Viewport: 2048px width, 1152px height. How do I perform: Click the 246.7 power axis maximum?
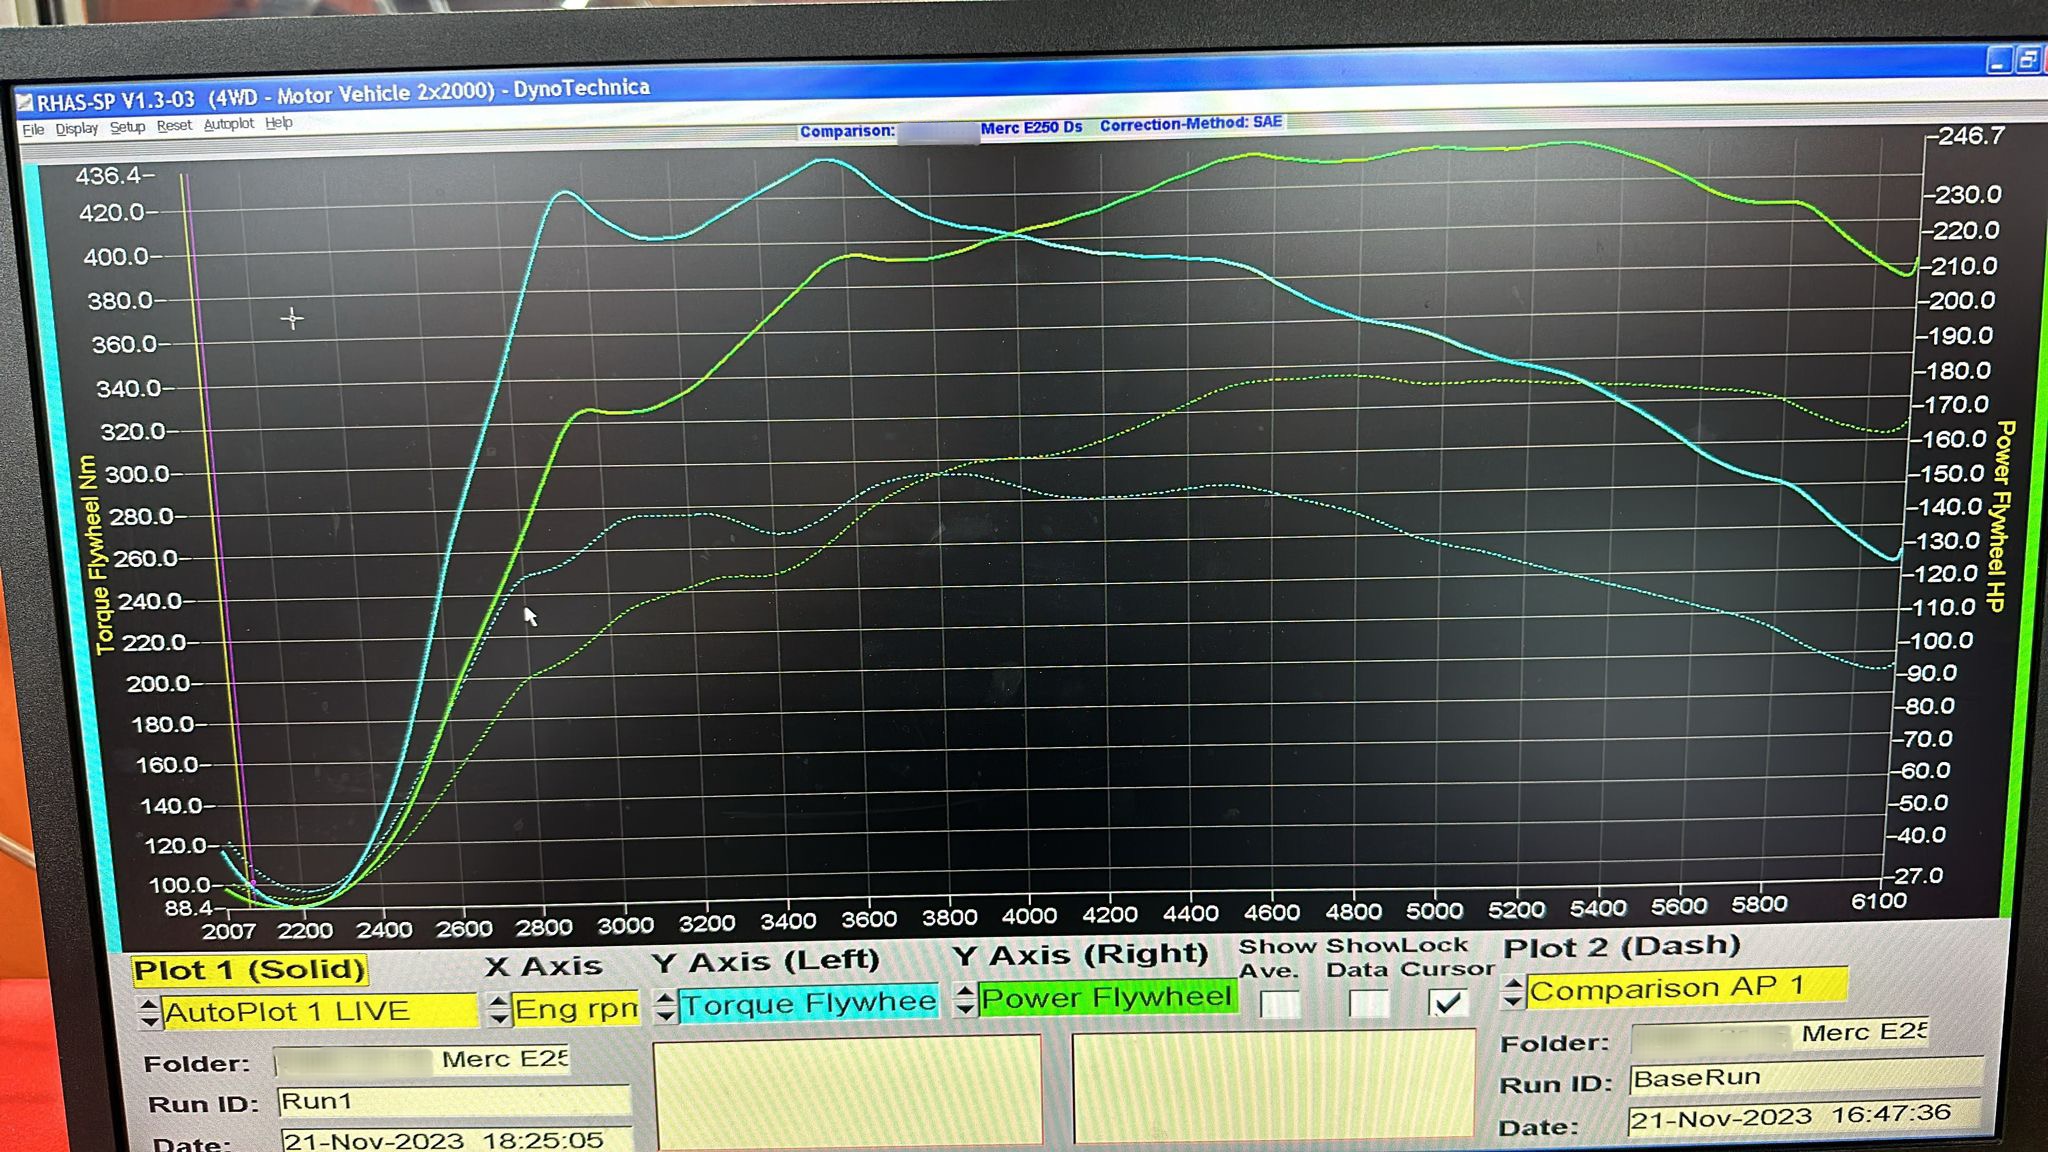(1972, 136)
